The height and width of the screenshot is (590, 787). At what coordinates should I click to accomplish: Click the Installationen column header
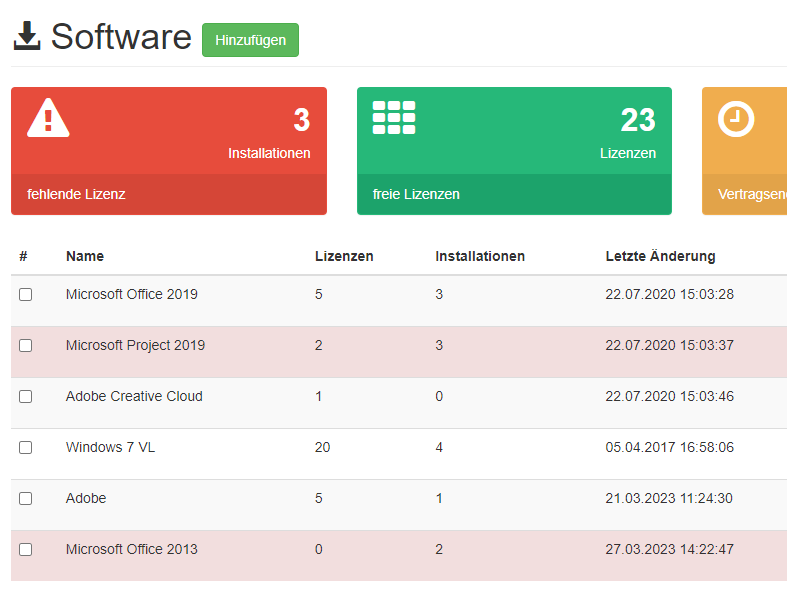(480, 256)
